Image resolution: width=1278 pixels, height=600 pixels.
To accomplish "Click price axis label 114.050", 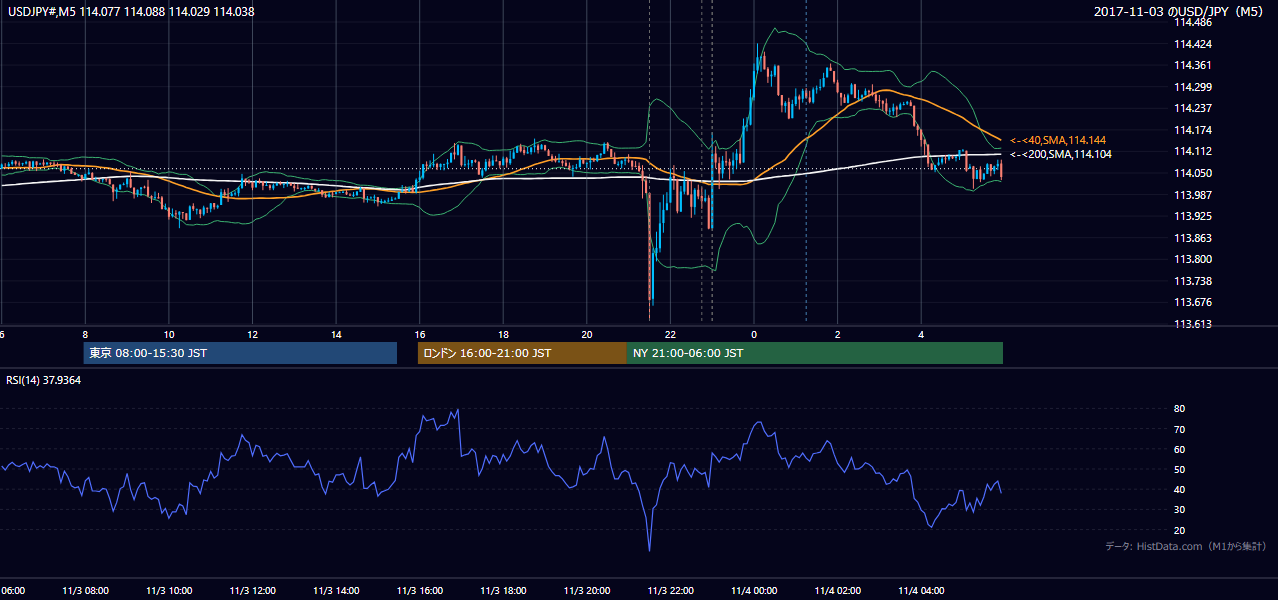I will pyautogui.click(x=1193, y=173).
